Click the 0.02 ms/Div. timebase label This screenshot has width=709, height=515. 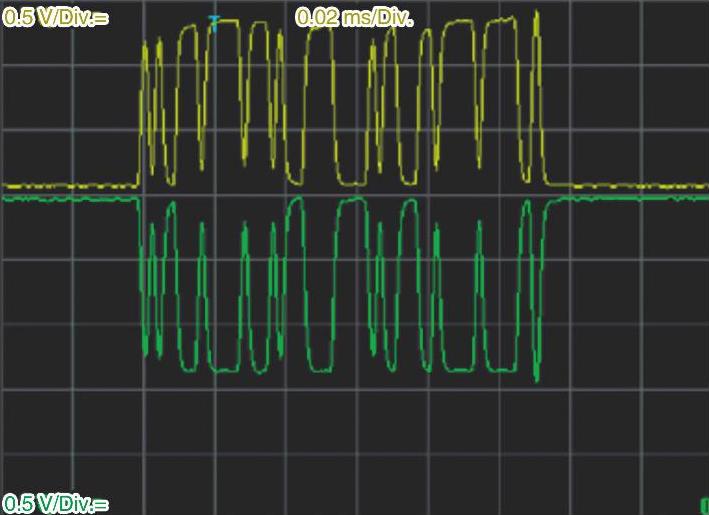point(354,18)
